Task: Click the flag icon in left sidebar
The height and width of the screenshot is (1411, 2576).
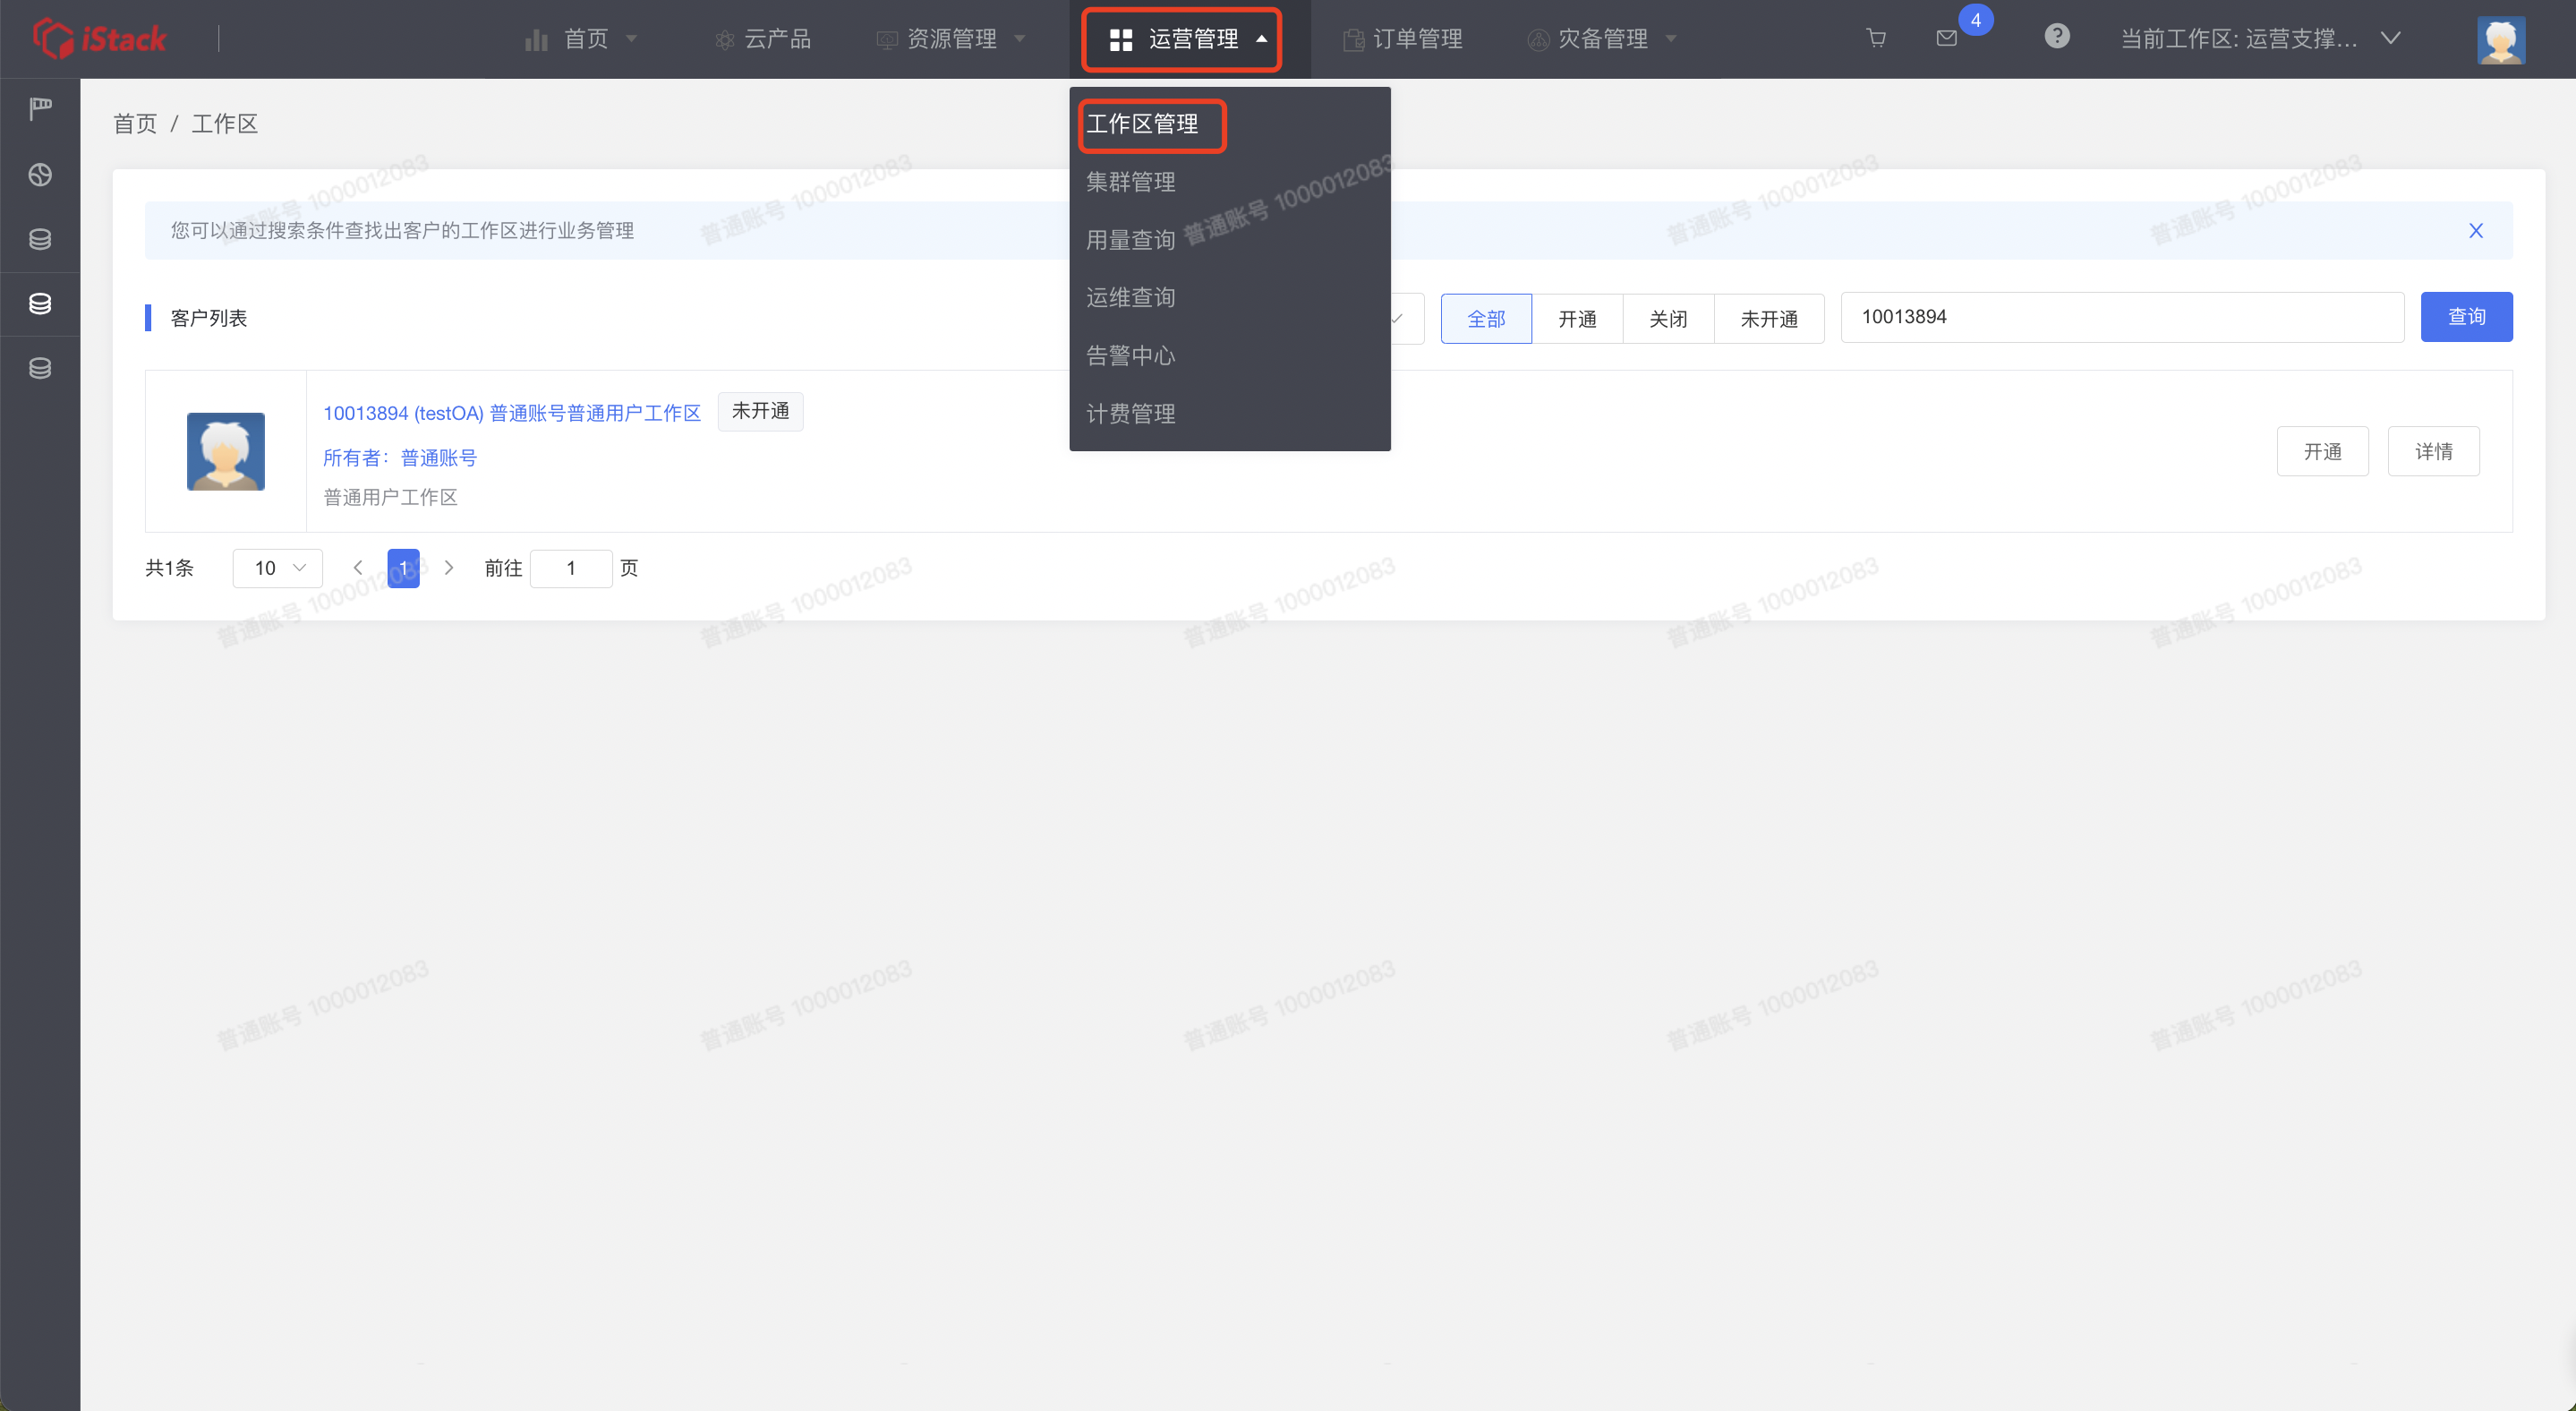Action: 40,108
